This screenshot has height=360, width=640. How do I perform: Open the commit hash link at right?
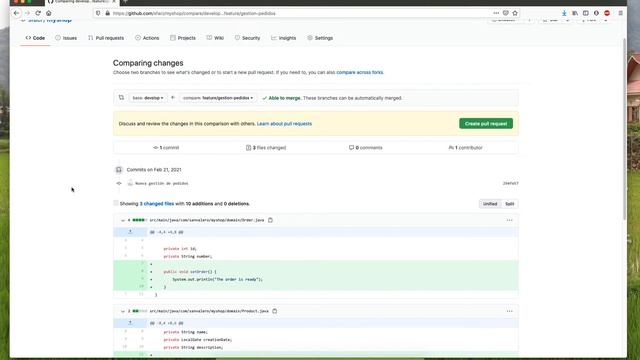(510, 183)
